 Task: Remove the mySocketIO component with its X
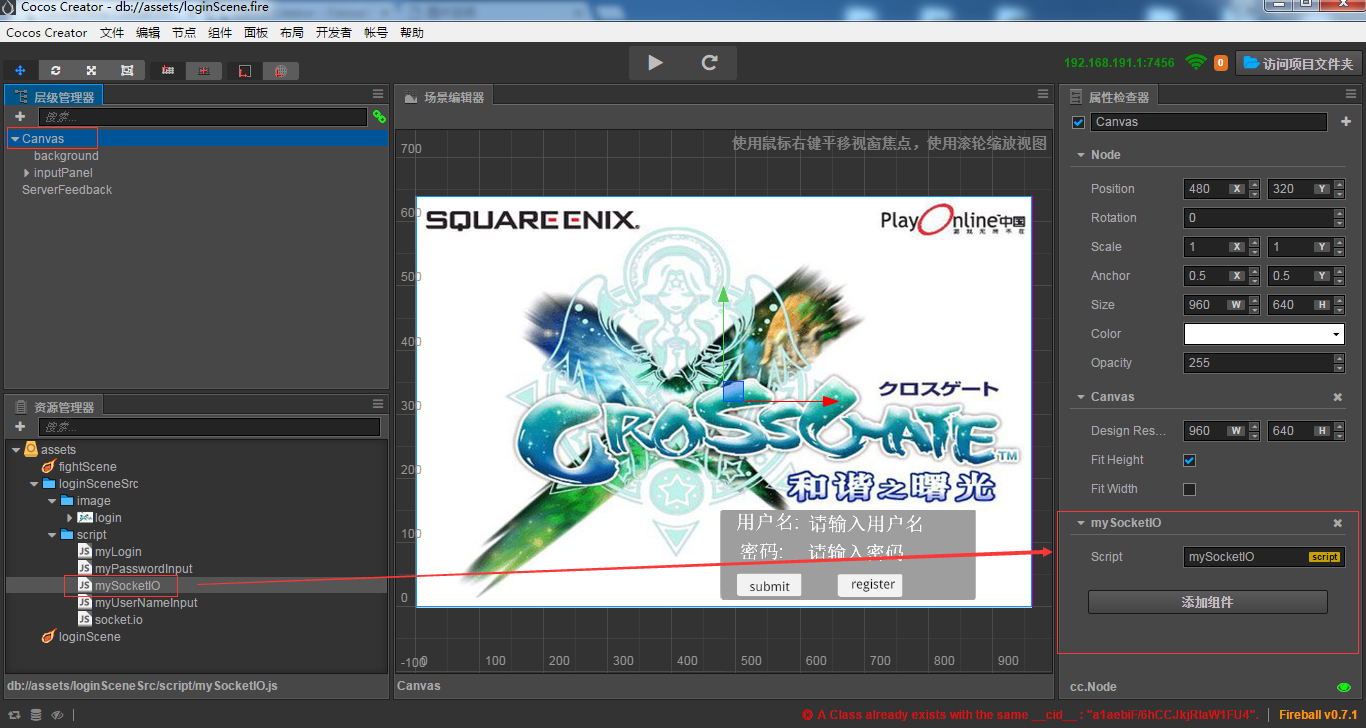click(x=1338, y=523)
